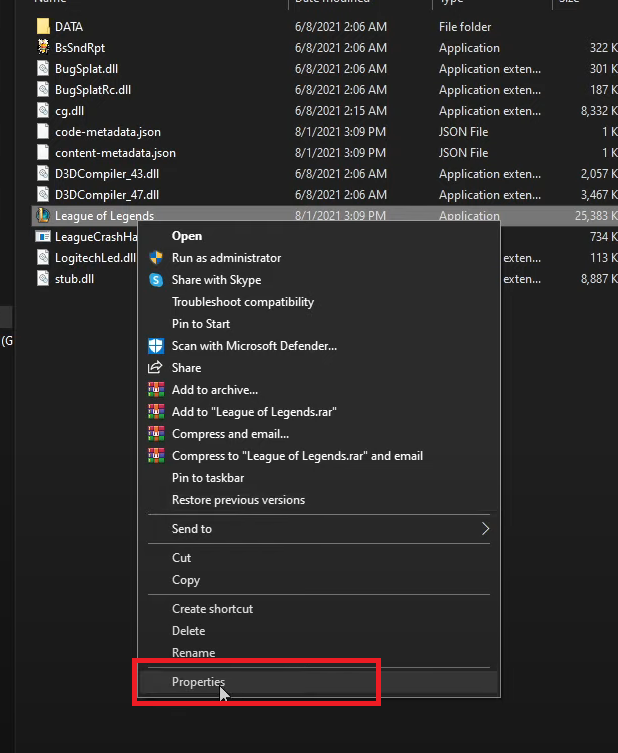This screenshot has width=618, height=753.
Task: Select the BsSndRpt file name
Action: (x=80, y=48)
